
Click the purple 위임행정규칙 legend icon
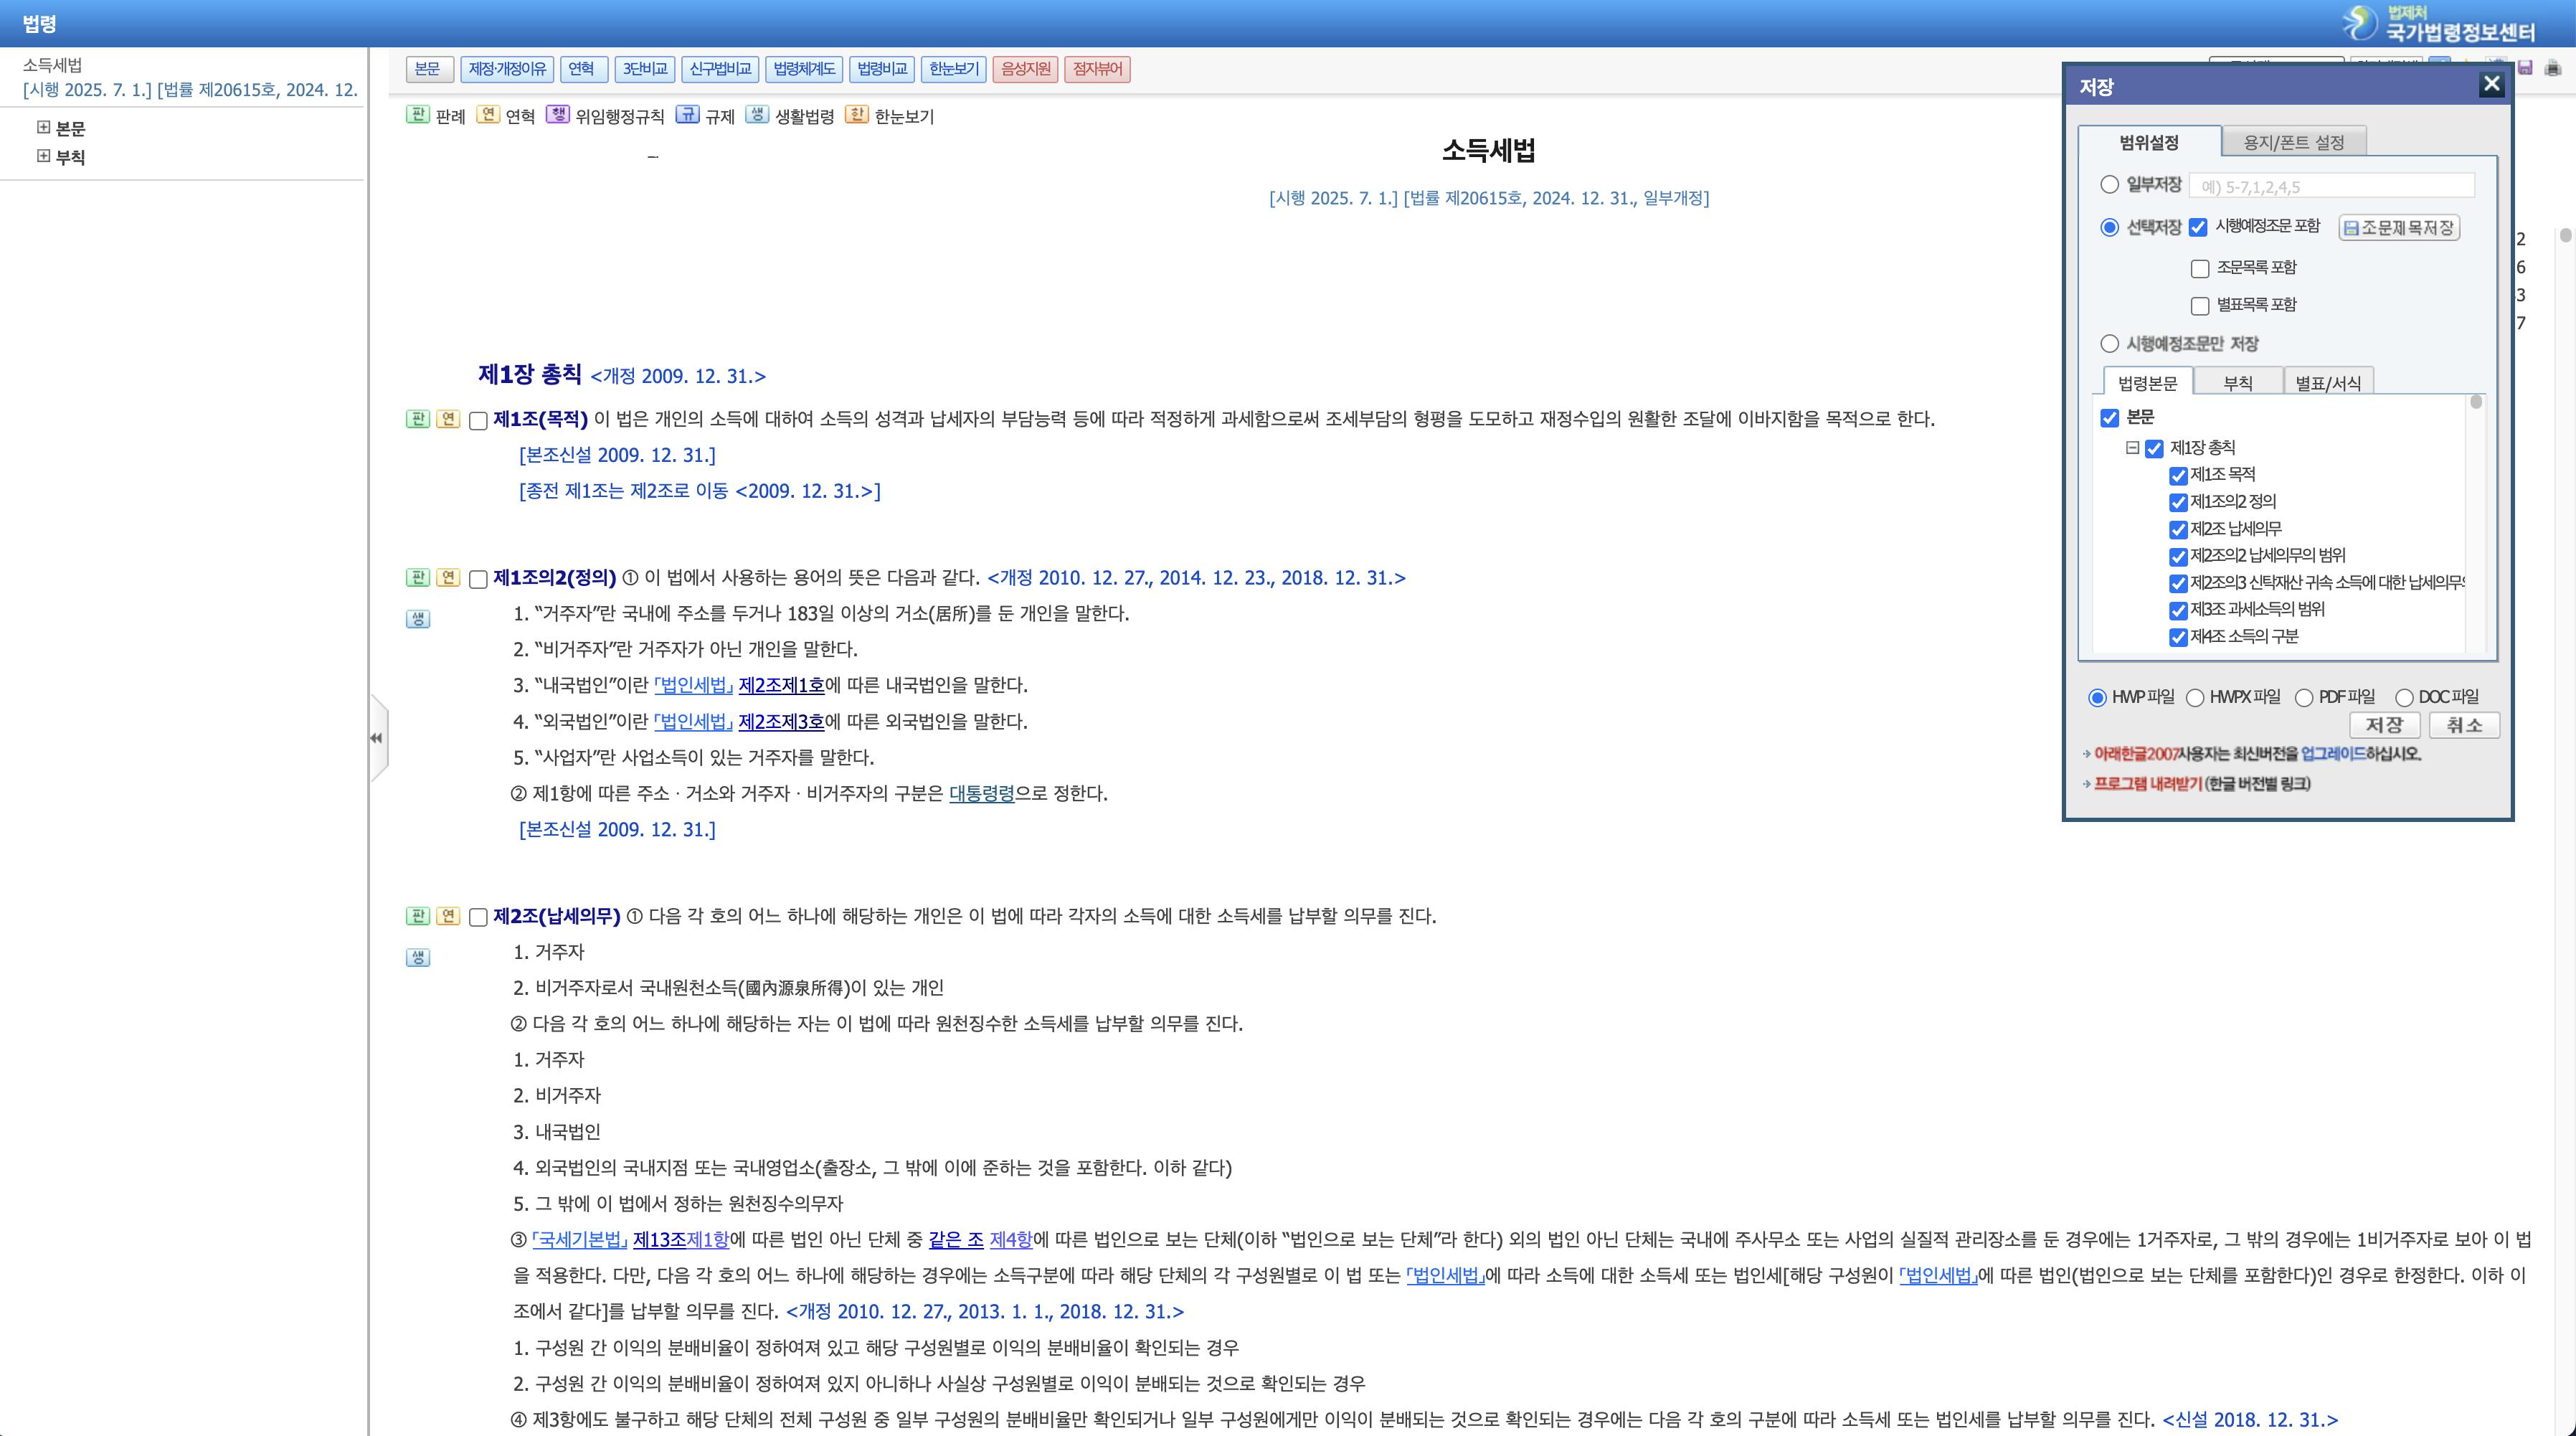(558, 115)
